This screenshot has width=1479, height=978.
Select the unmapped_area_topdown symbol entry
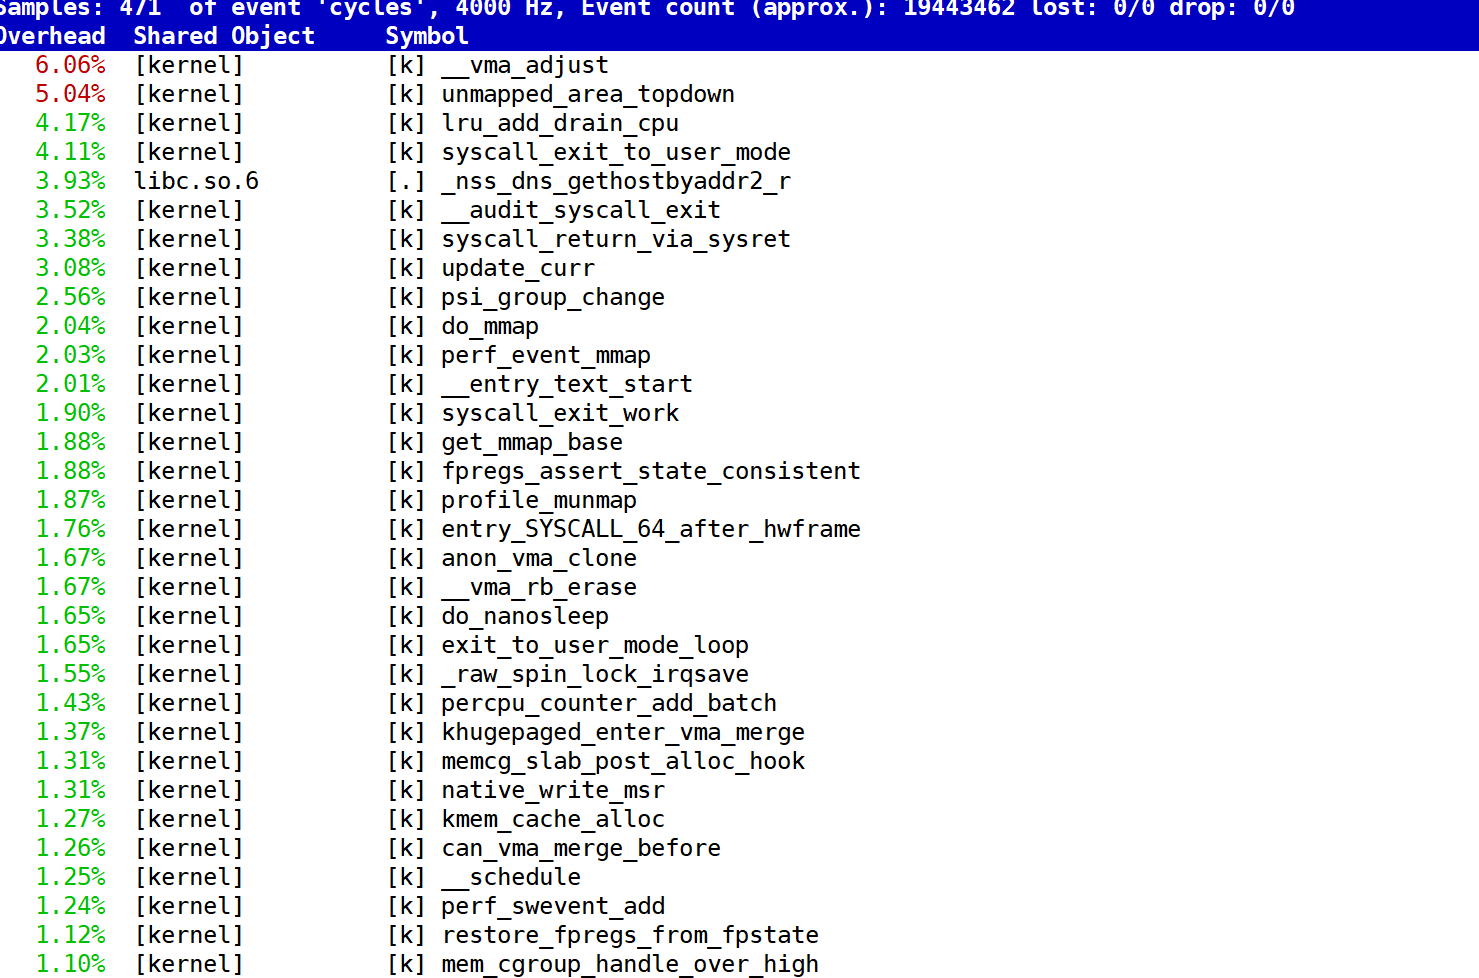click(588, 94)
